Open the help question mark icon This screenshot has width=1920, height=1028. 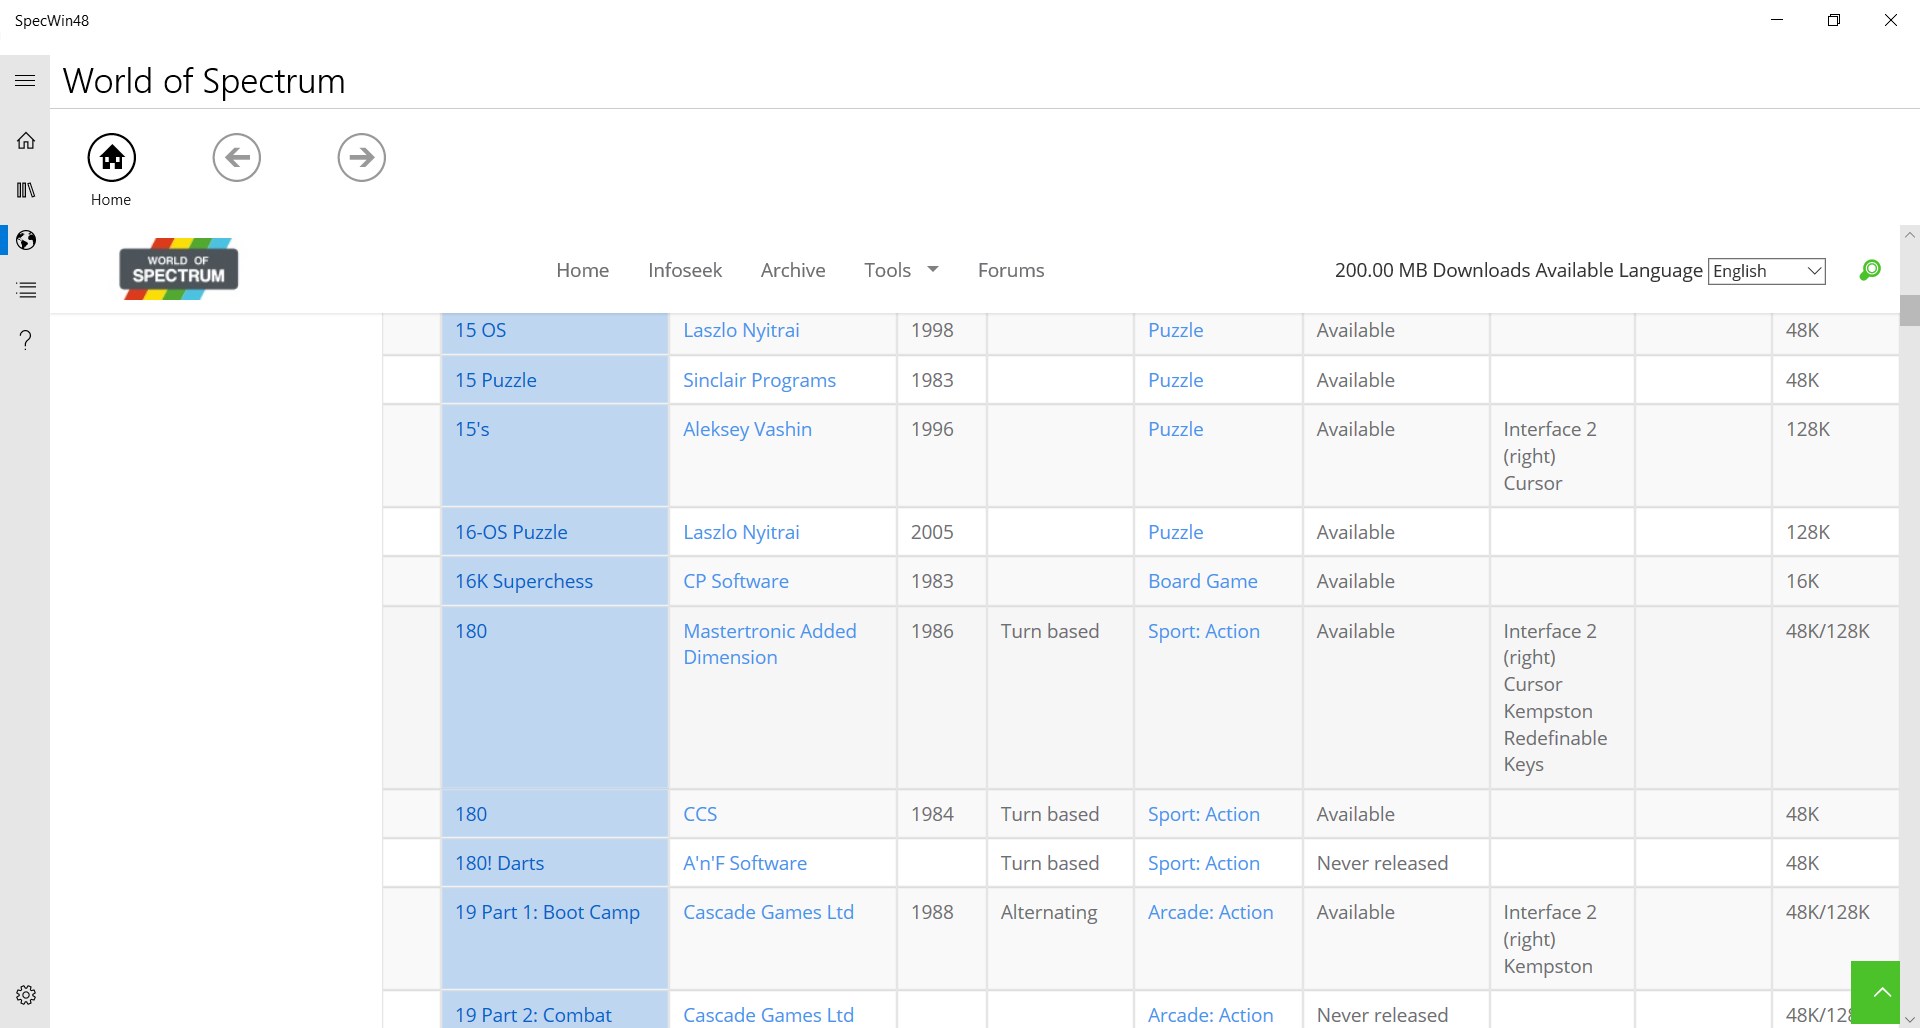(x=26, y=340)
